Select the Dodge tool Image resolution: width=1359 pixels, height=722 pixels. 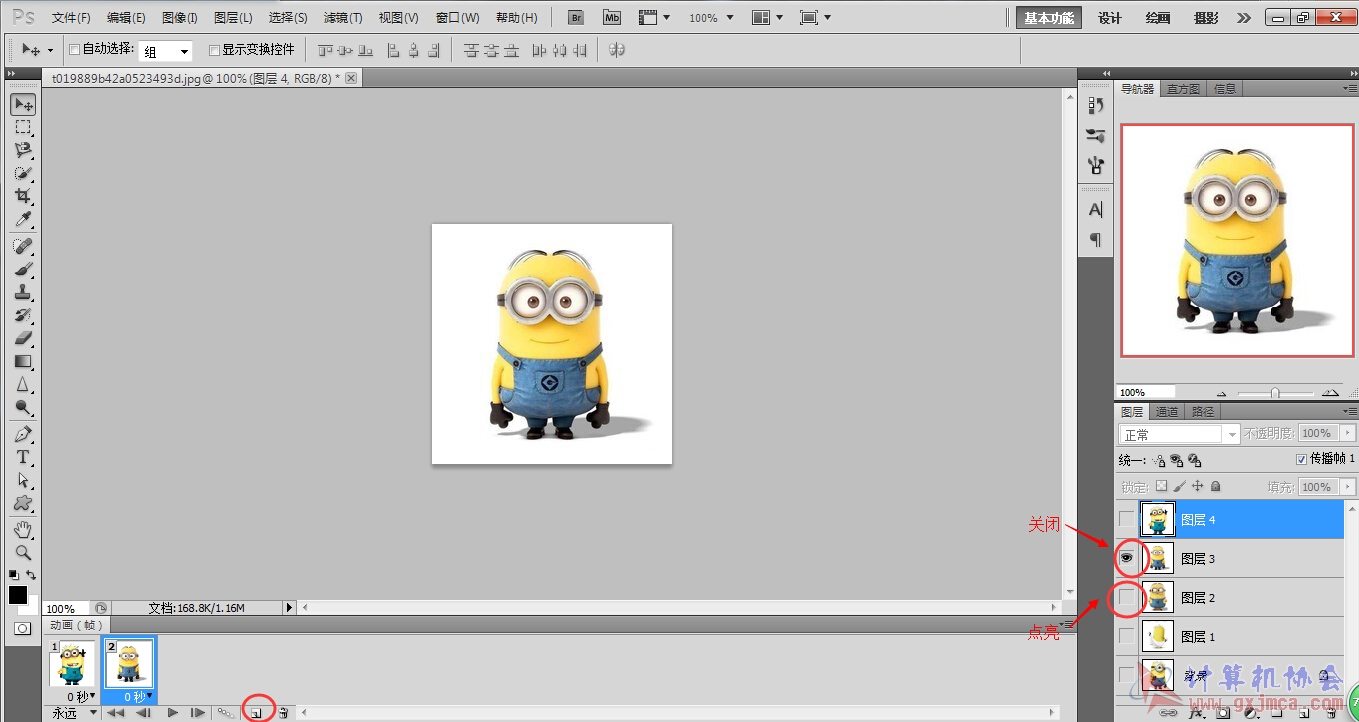(x=23, y=407)
